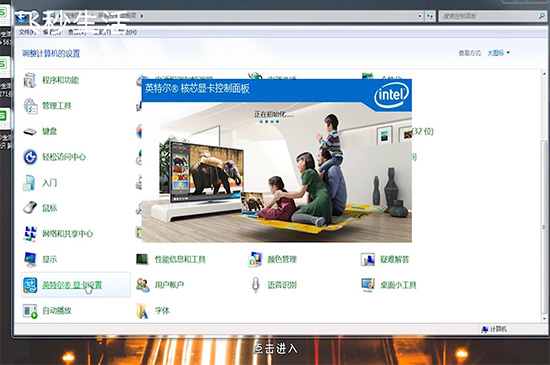Open the Display (显示) settings icon
550x365 pixels.
tap(30, 259)
